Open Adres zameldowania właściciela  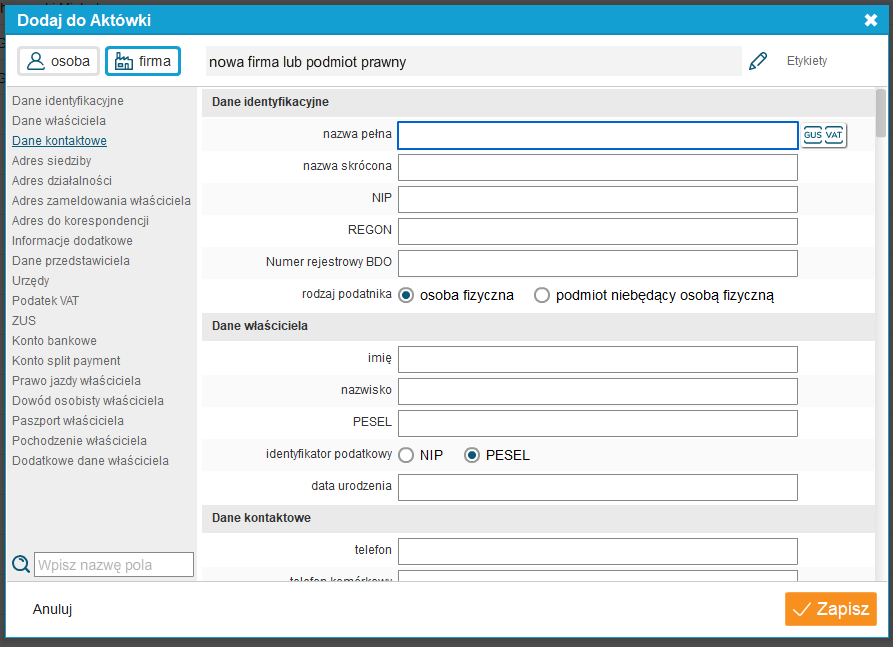pos(101,200)
